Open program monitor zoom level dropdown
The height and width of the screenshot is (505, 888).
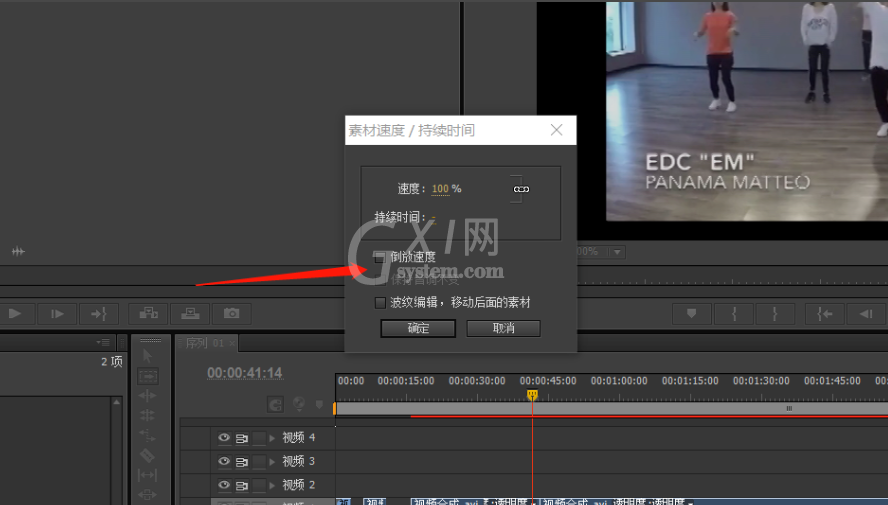(x=617, y=251)
